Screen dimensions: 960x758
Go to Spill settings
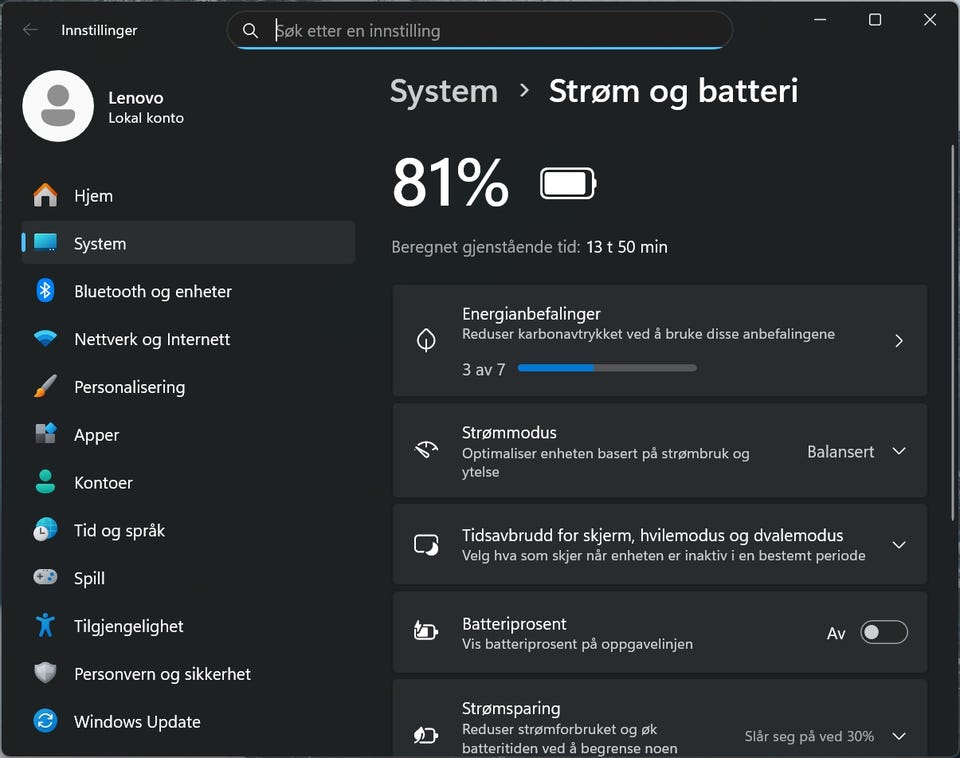[x=189, y=577]
